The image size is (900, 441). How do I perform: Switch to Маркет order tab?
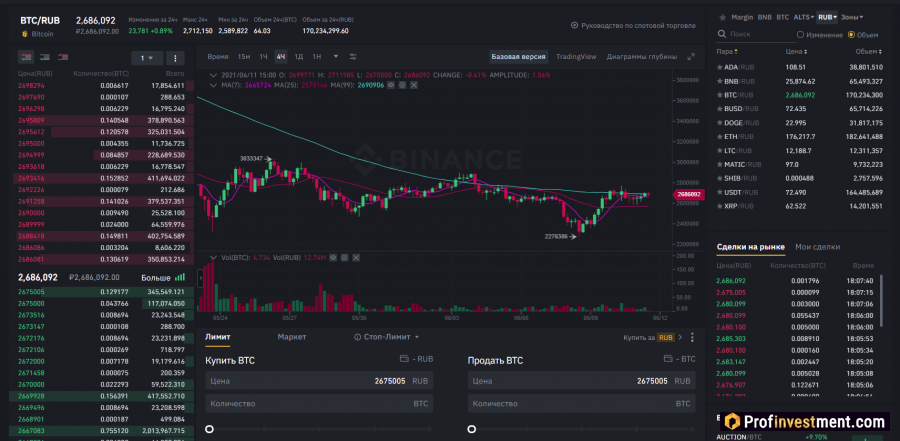click(x=292, y=337)
